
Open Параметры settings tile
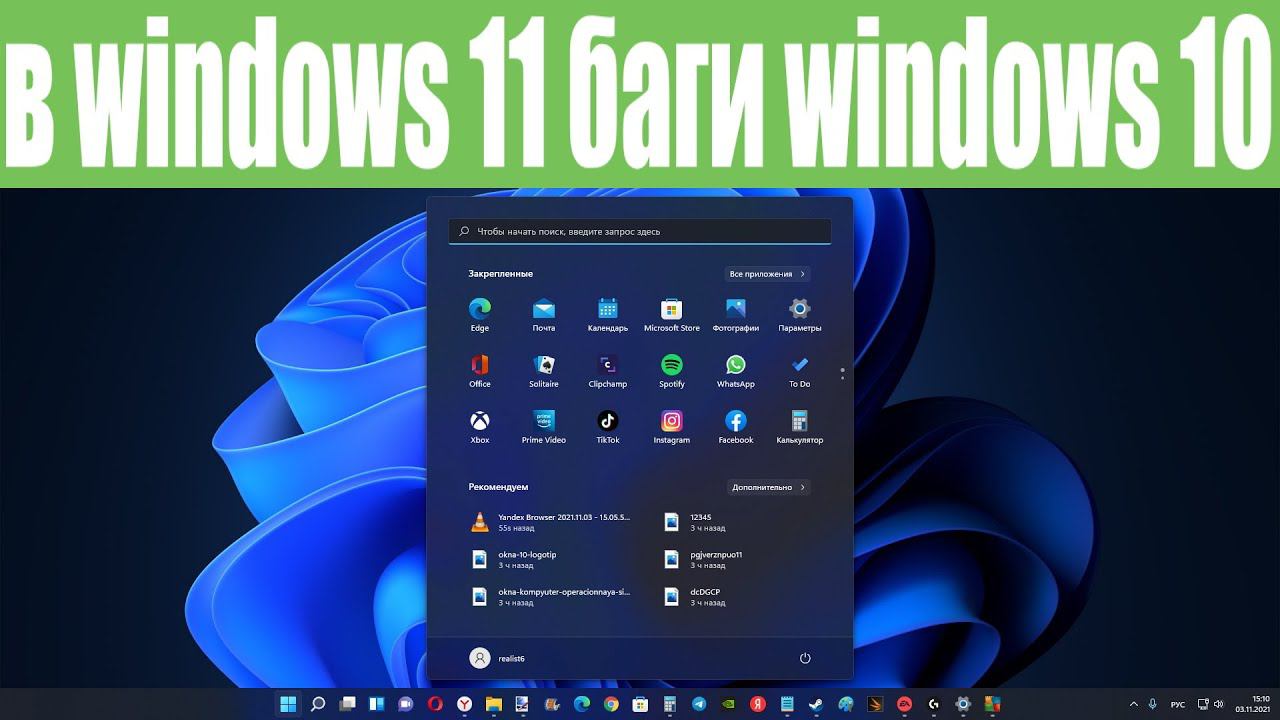click(x=800, y=314)
